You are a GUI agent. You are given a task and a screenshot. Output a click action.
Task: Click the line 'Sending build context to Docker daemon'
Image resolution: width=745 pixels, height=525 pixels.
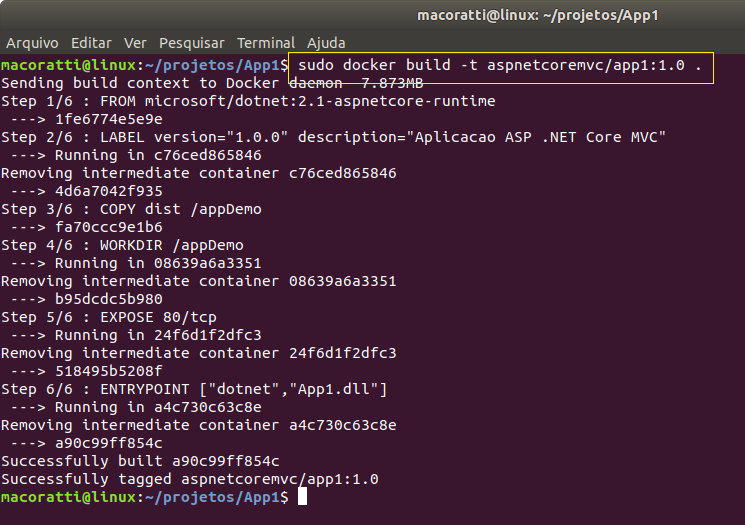212,83
